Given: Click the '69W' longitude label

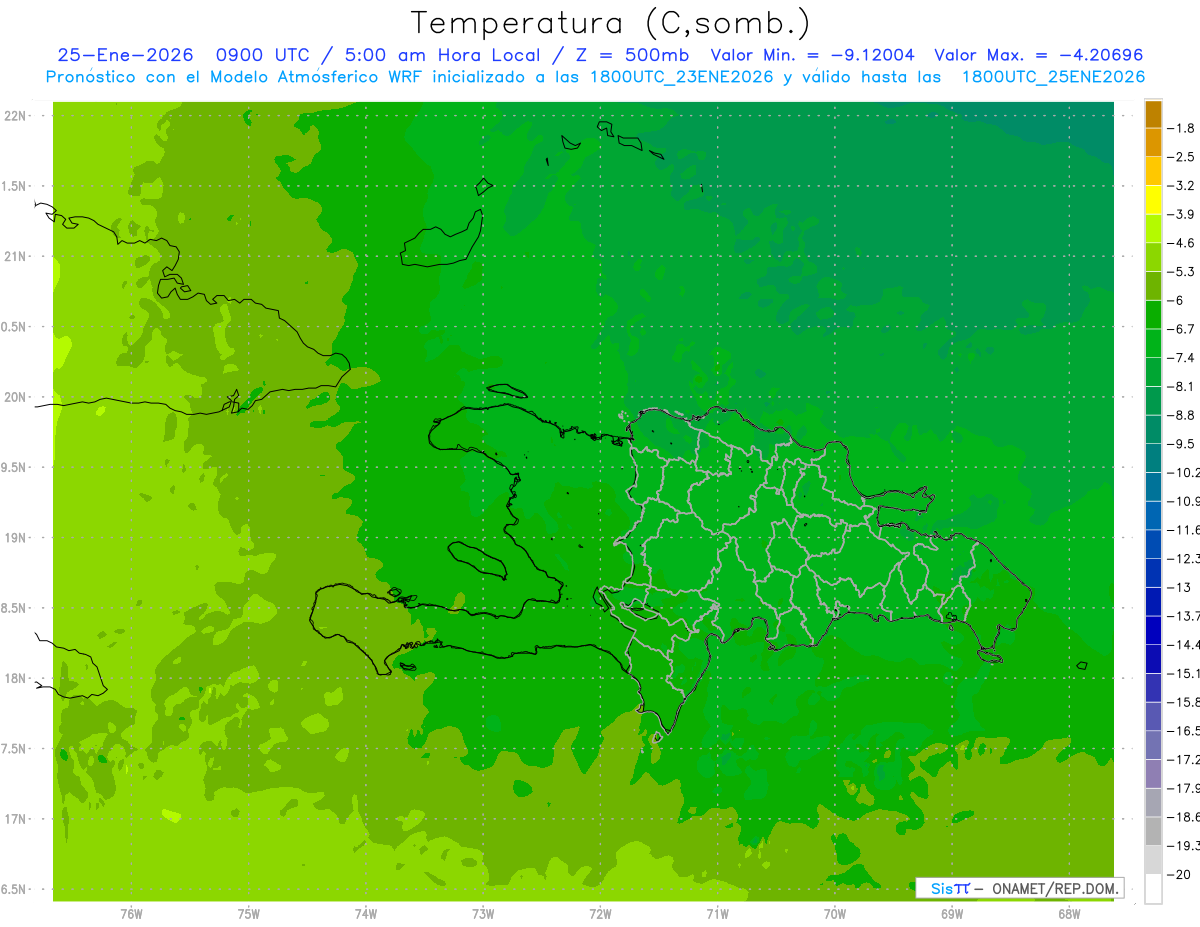Looking at the screenshot, I should point(952,914).
